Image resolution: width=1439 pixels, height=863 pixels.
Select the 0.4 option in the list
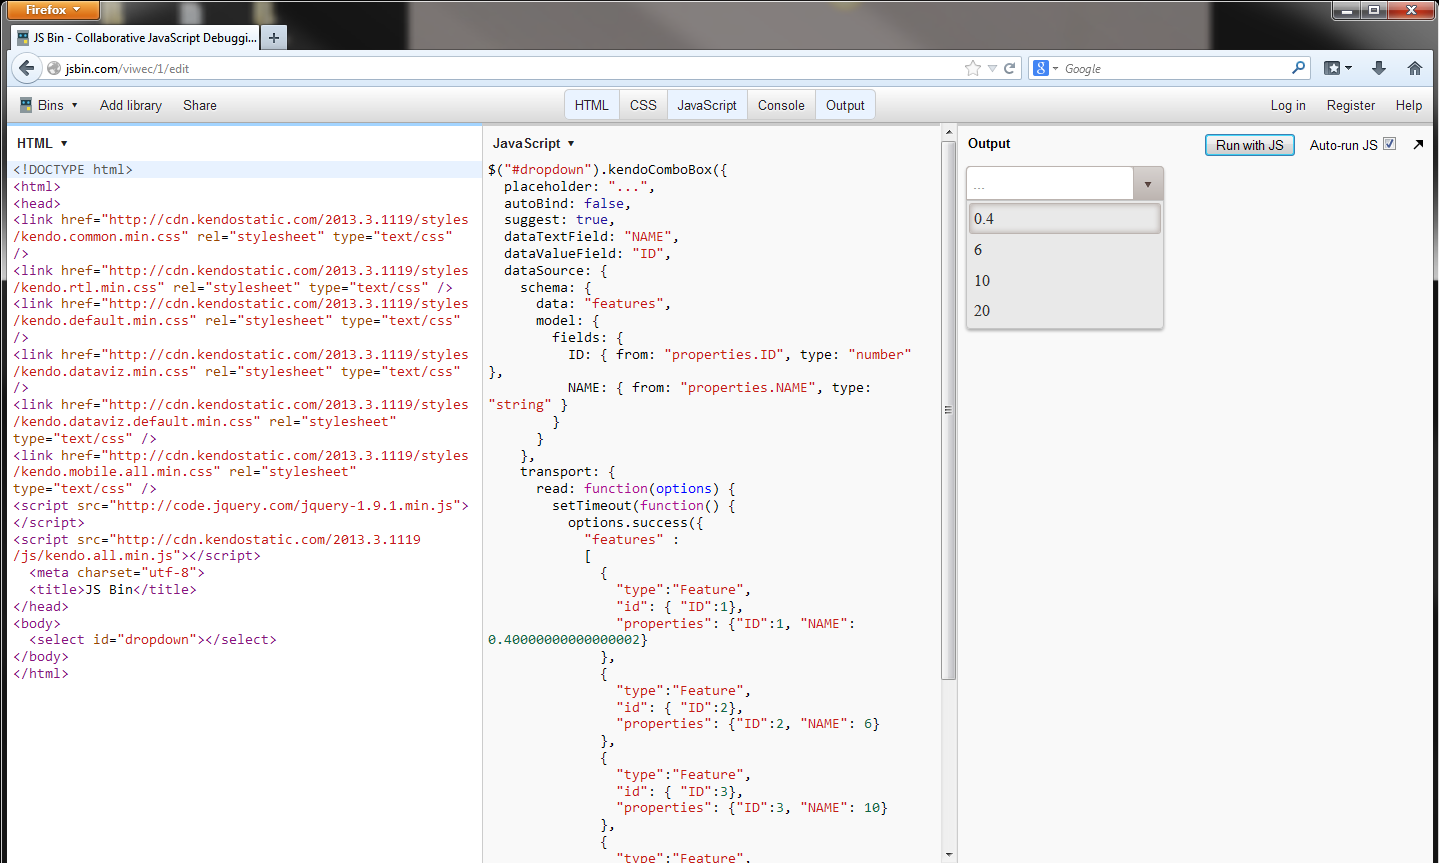(1065, 218)
